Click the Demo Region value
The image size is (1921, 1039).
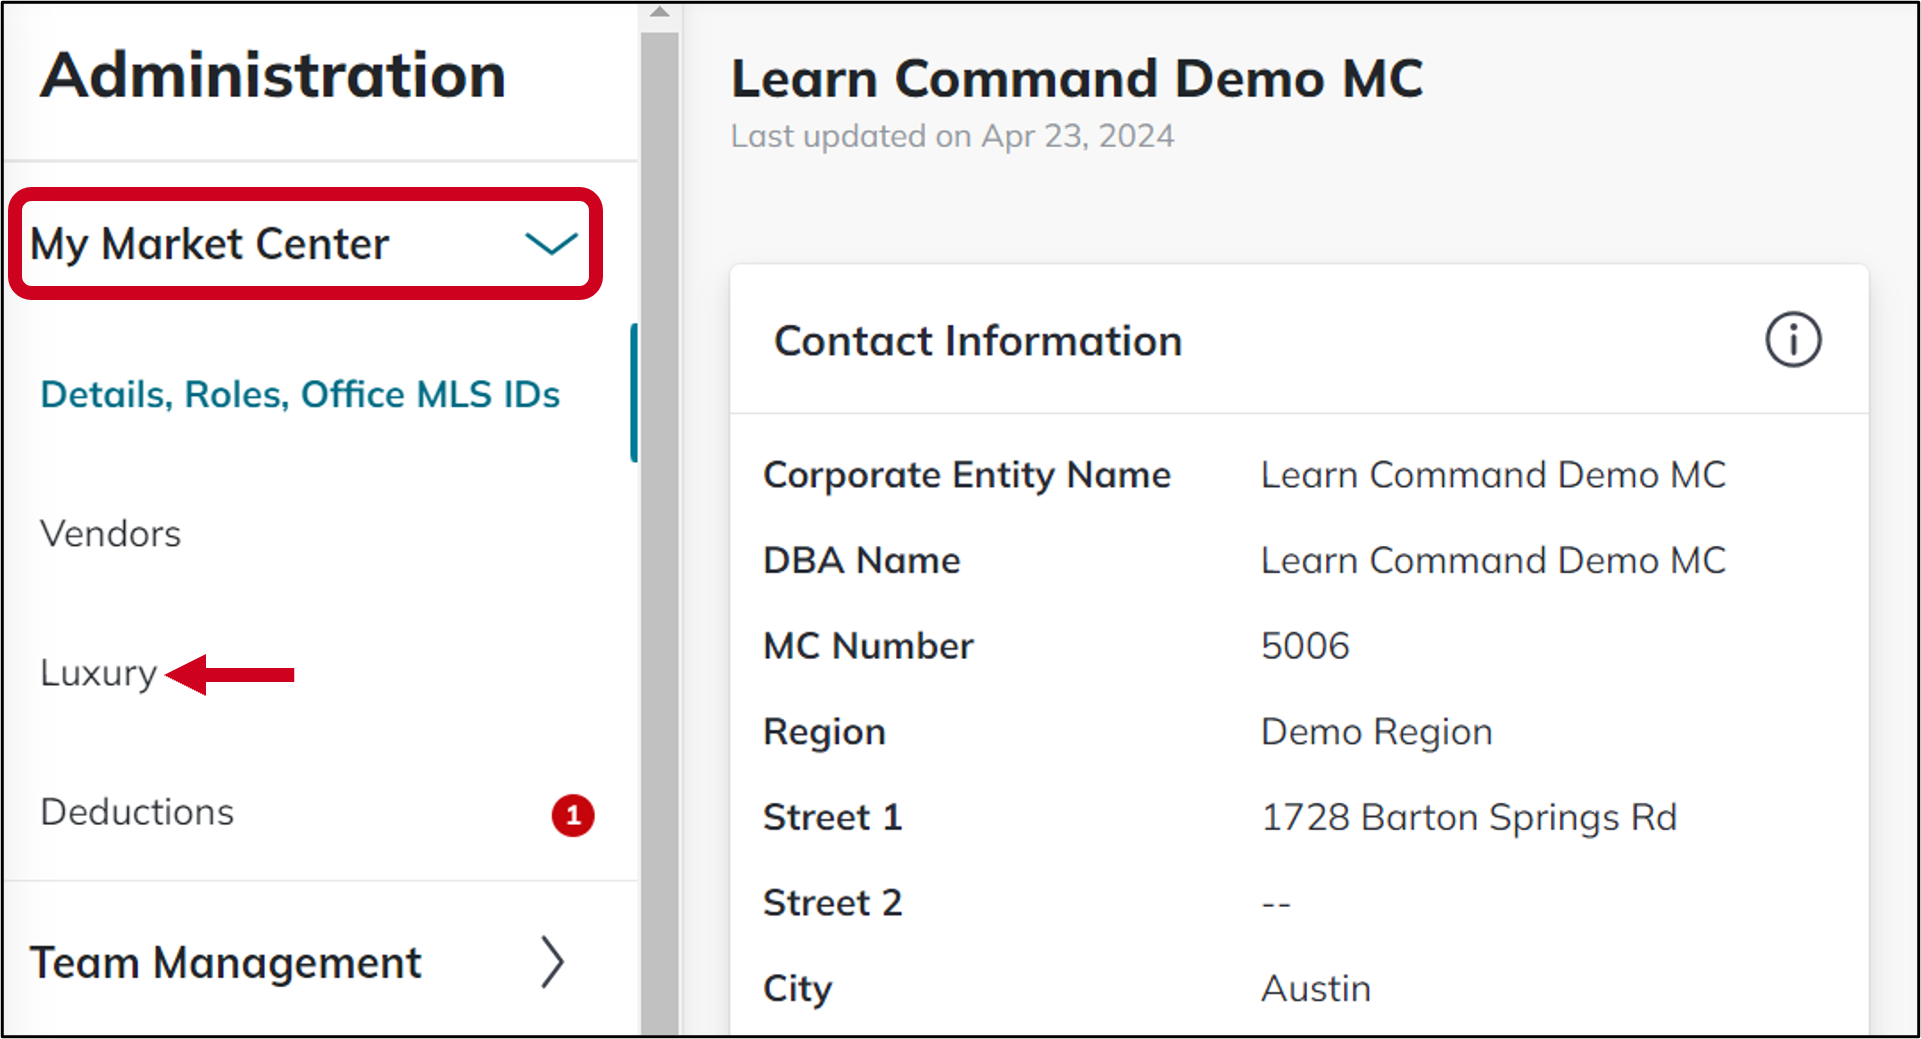click(x=1376, y=732)
